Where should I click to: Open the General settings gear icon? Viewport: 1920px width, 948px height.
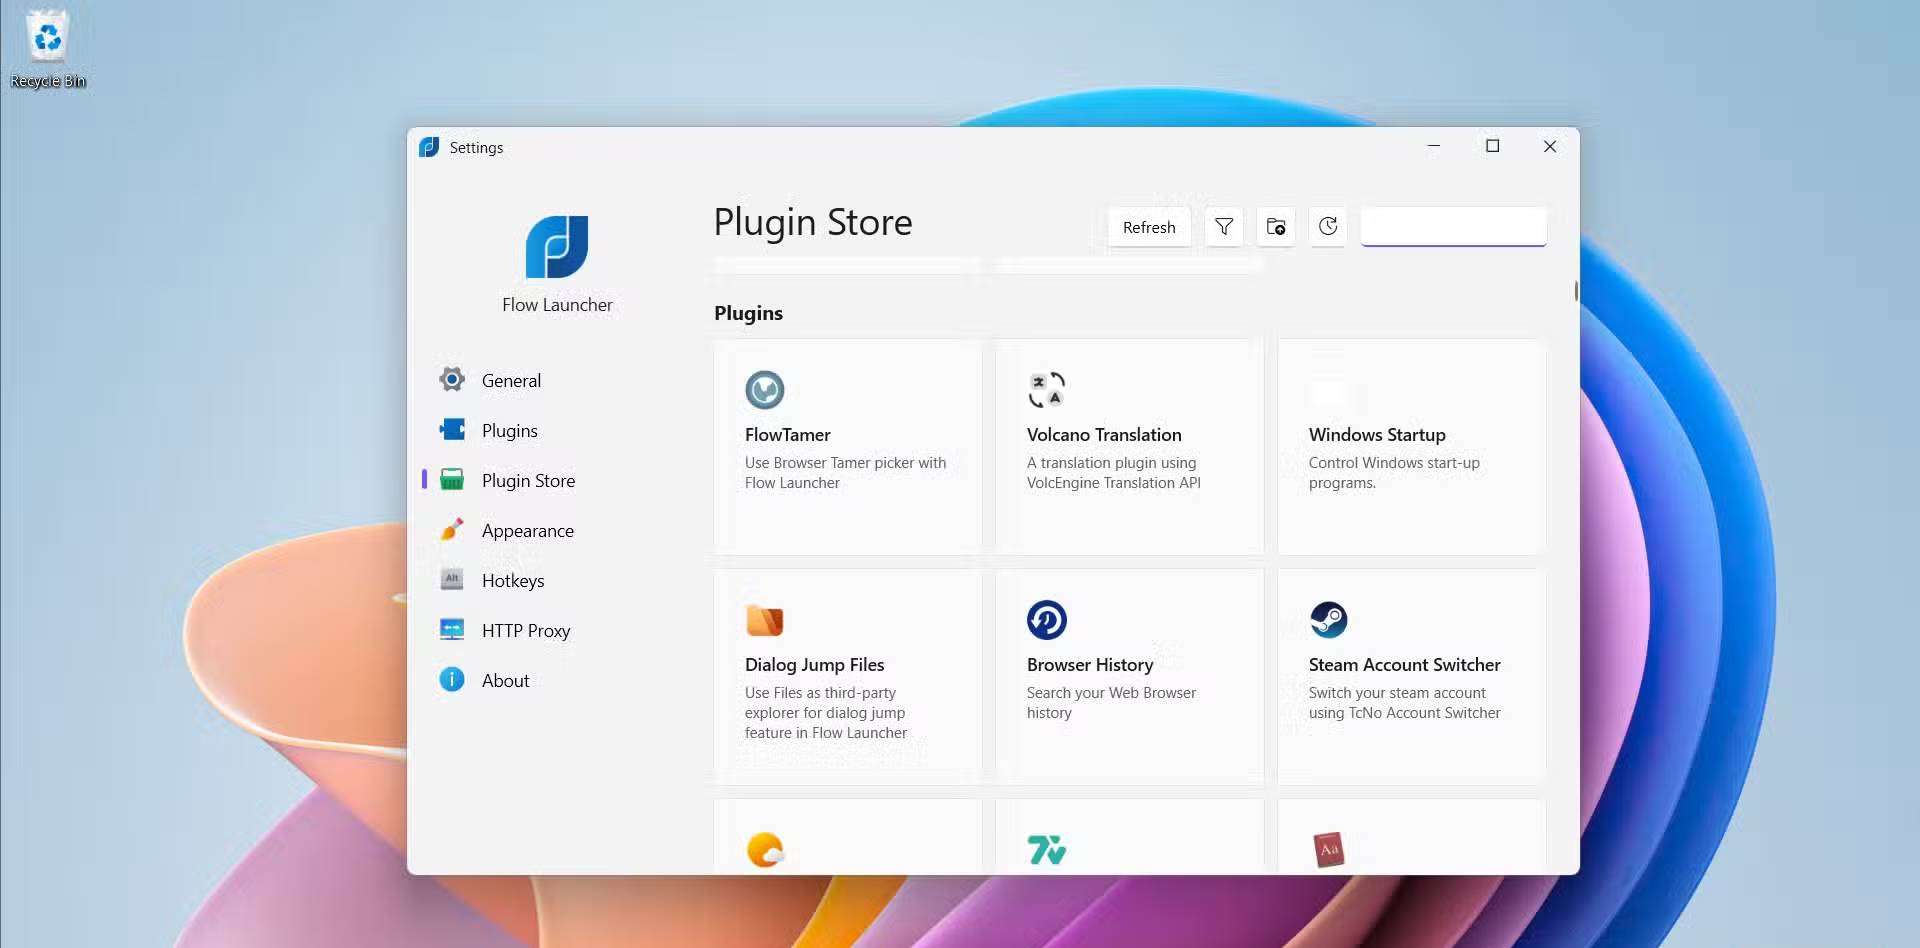[x=452, y=380]
